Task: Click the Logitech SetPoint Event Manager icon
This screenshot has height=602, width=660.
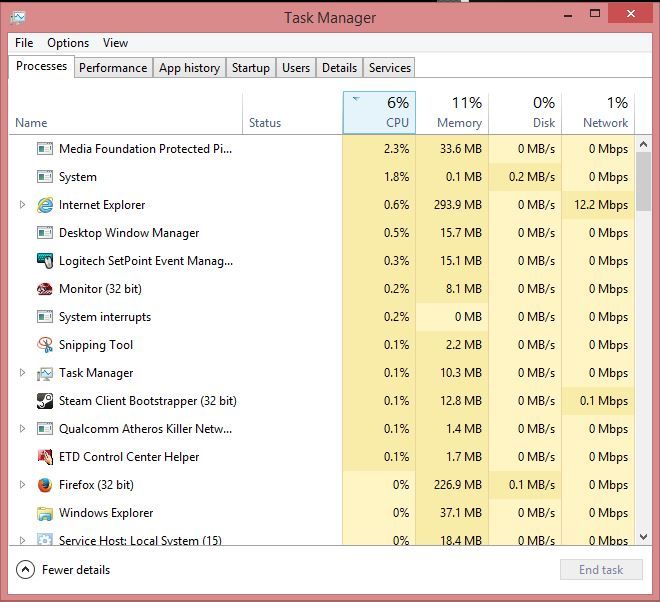Action: tap(45, 261)
